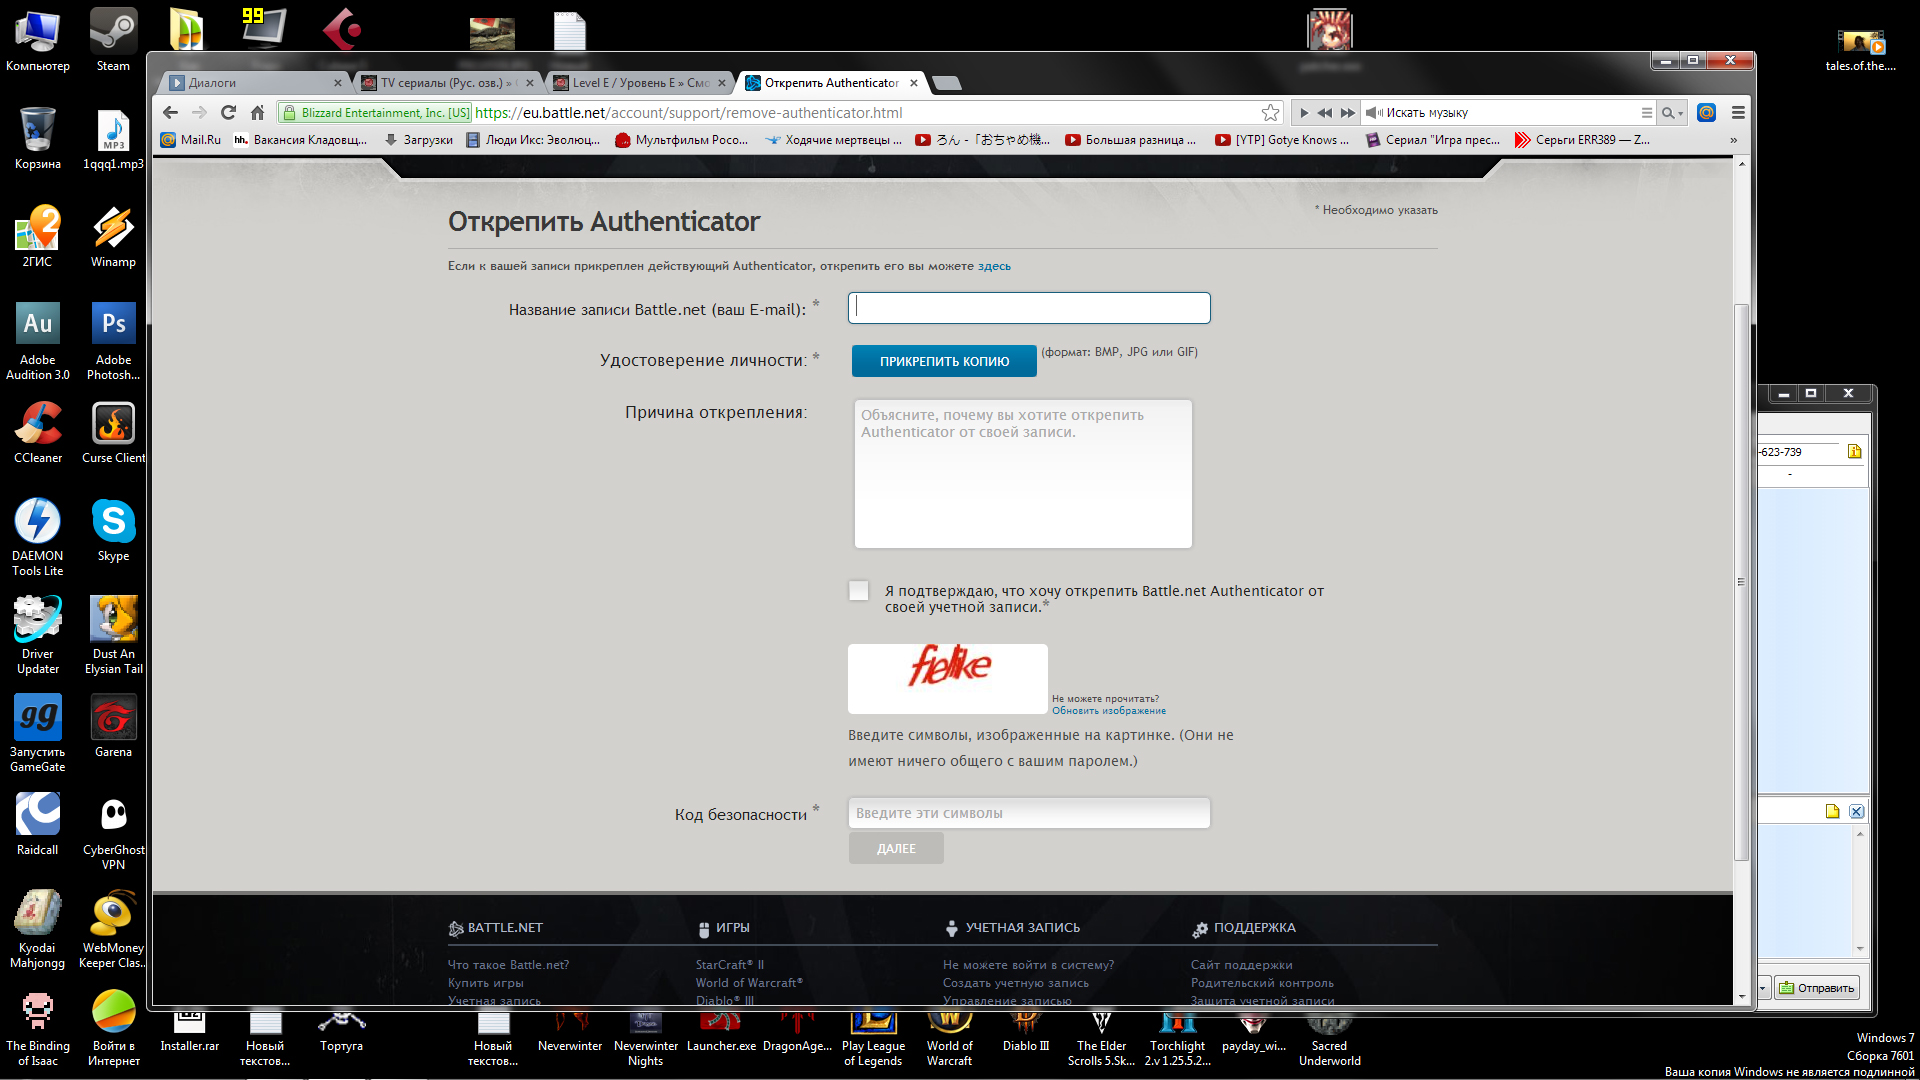Check the Authenticator removal confirmation box
Screen dimensions: 1920x1080
(859, 591)
